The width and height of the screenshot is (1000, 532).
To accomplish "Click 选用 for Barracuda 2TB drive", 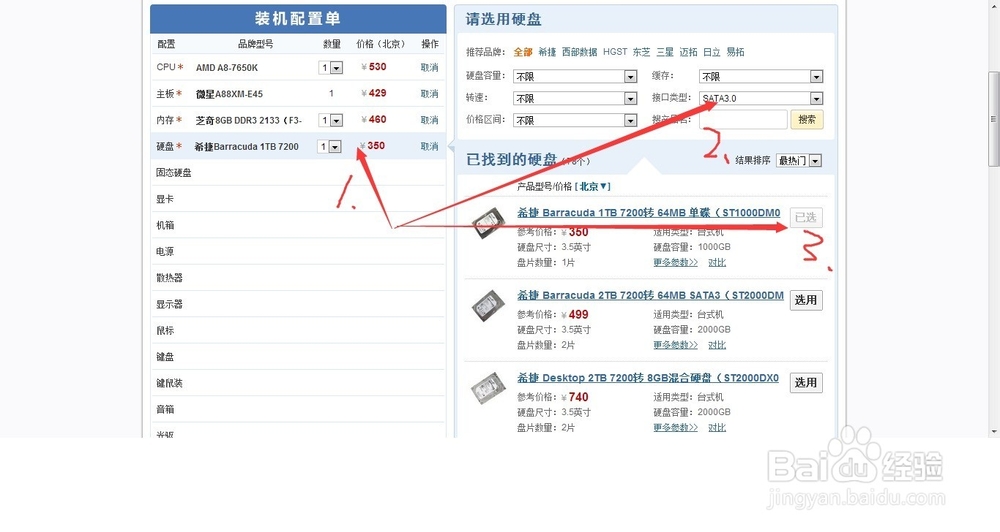I will tap(806, 300).
